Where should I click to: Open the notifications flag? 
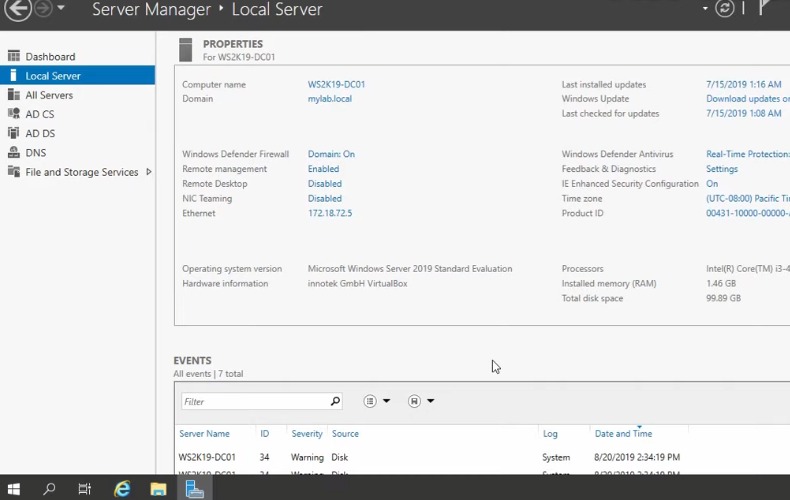pyautogui.click(x=765, y=9)
